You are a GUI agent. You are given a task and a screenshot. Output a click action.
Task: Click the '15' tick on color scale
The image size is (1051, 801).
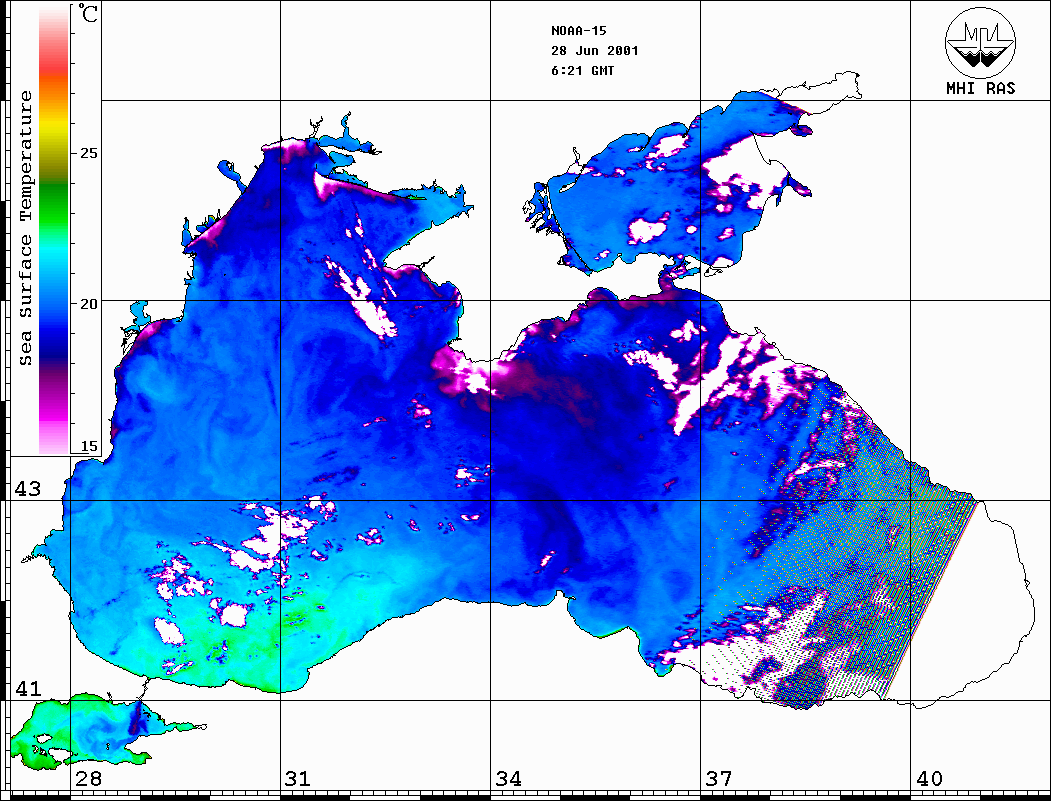point(88,447)
